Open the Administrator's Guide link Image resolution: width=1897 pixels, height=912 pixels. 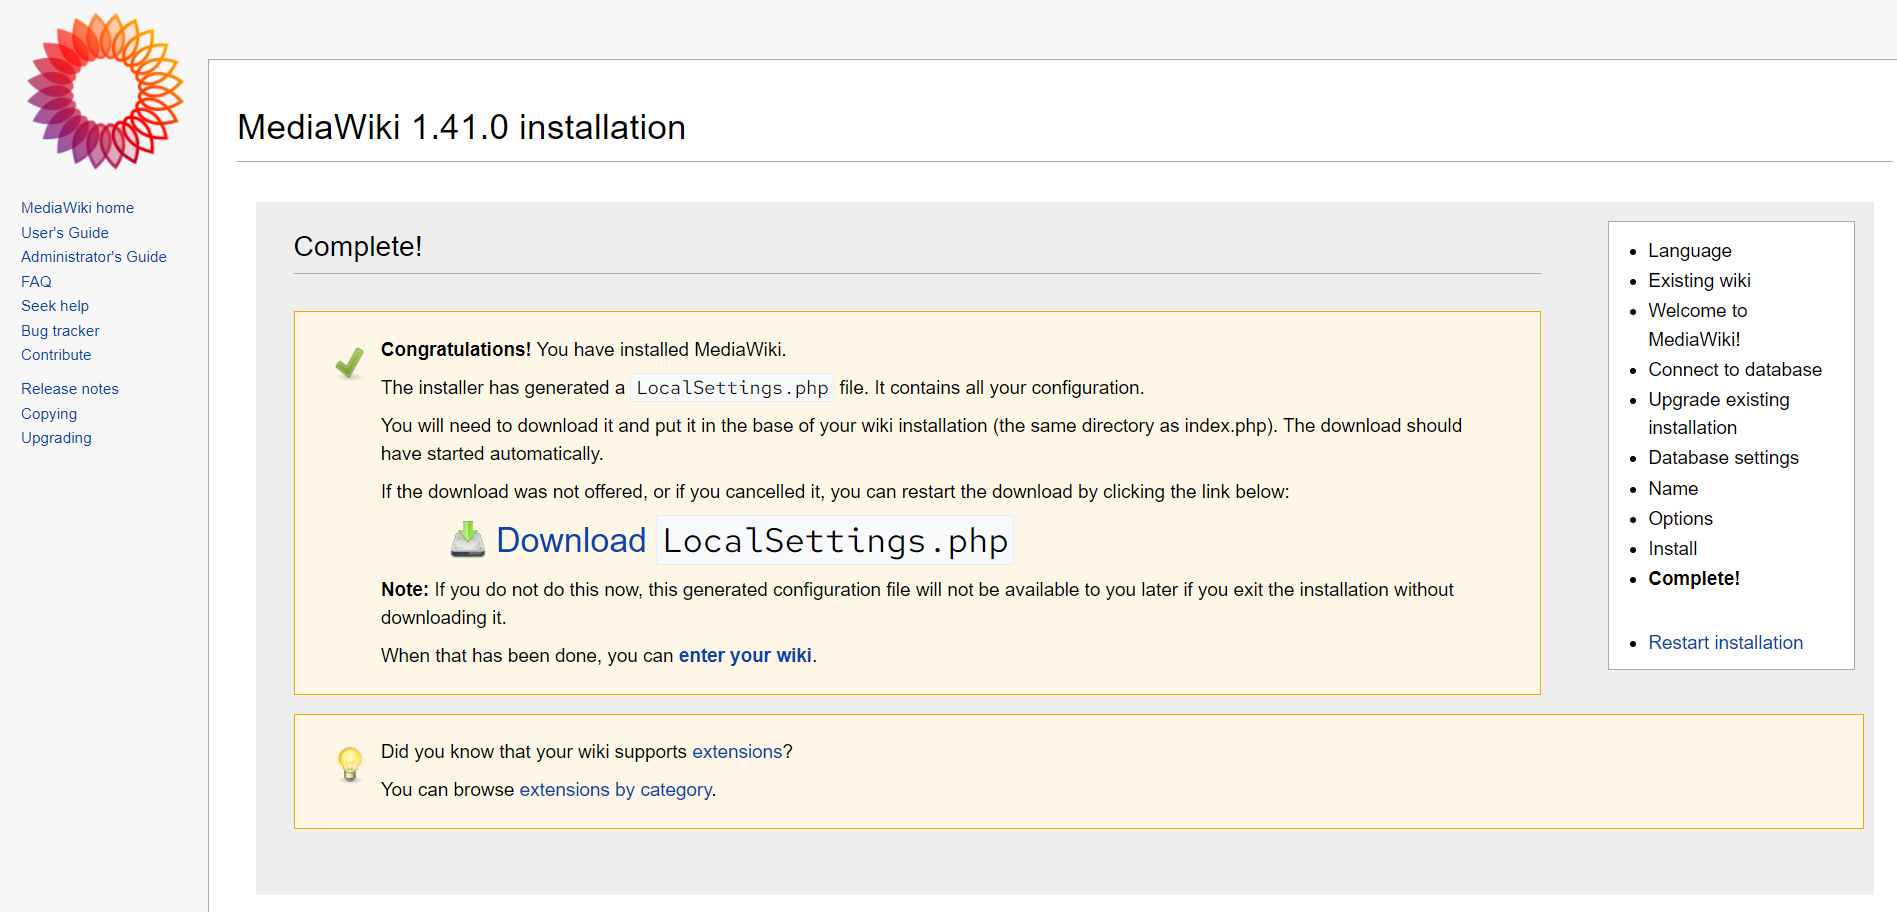click(94, 257)
